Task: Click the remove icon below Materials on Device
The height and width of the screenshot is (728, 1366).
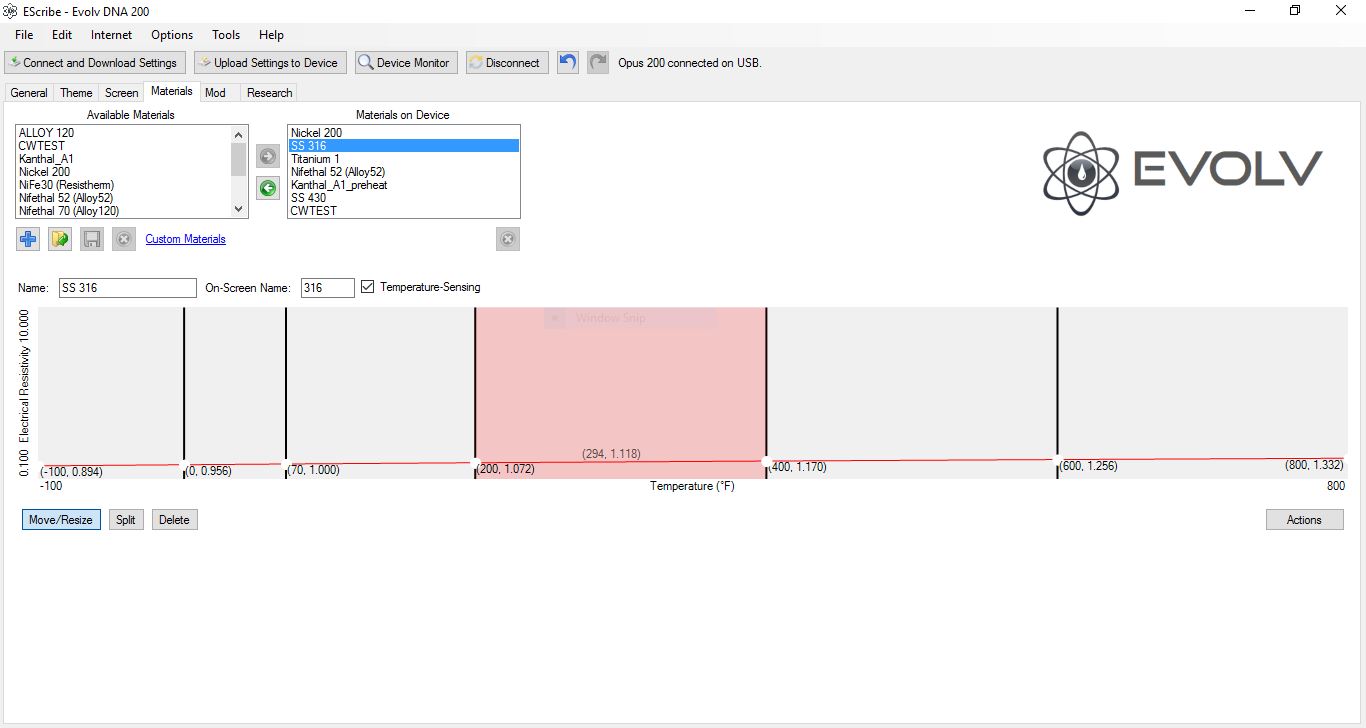Action: [508, 239]
